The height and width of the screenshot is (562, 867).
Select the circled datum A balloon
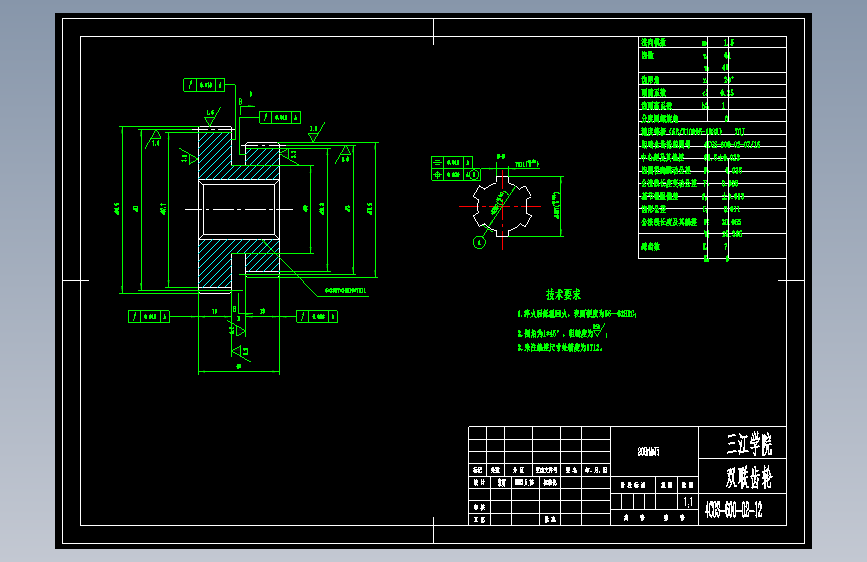click(479, 242)
